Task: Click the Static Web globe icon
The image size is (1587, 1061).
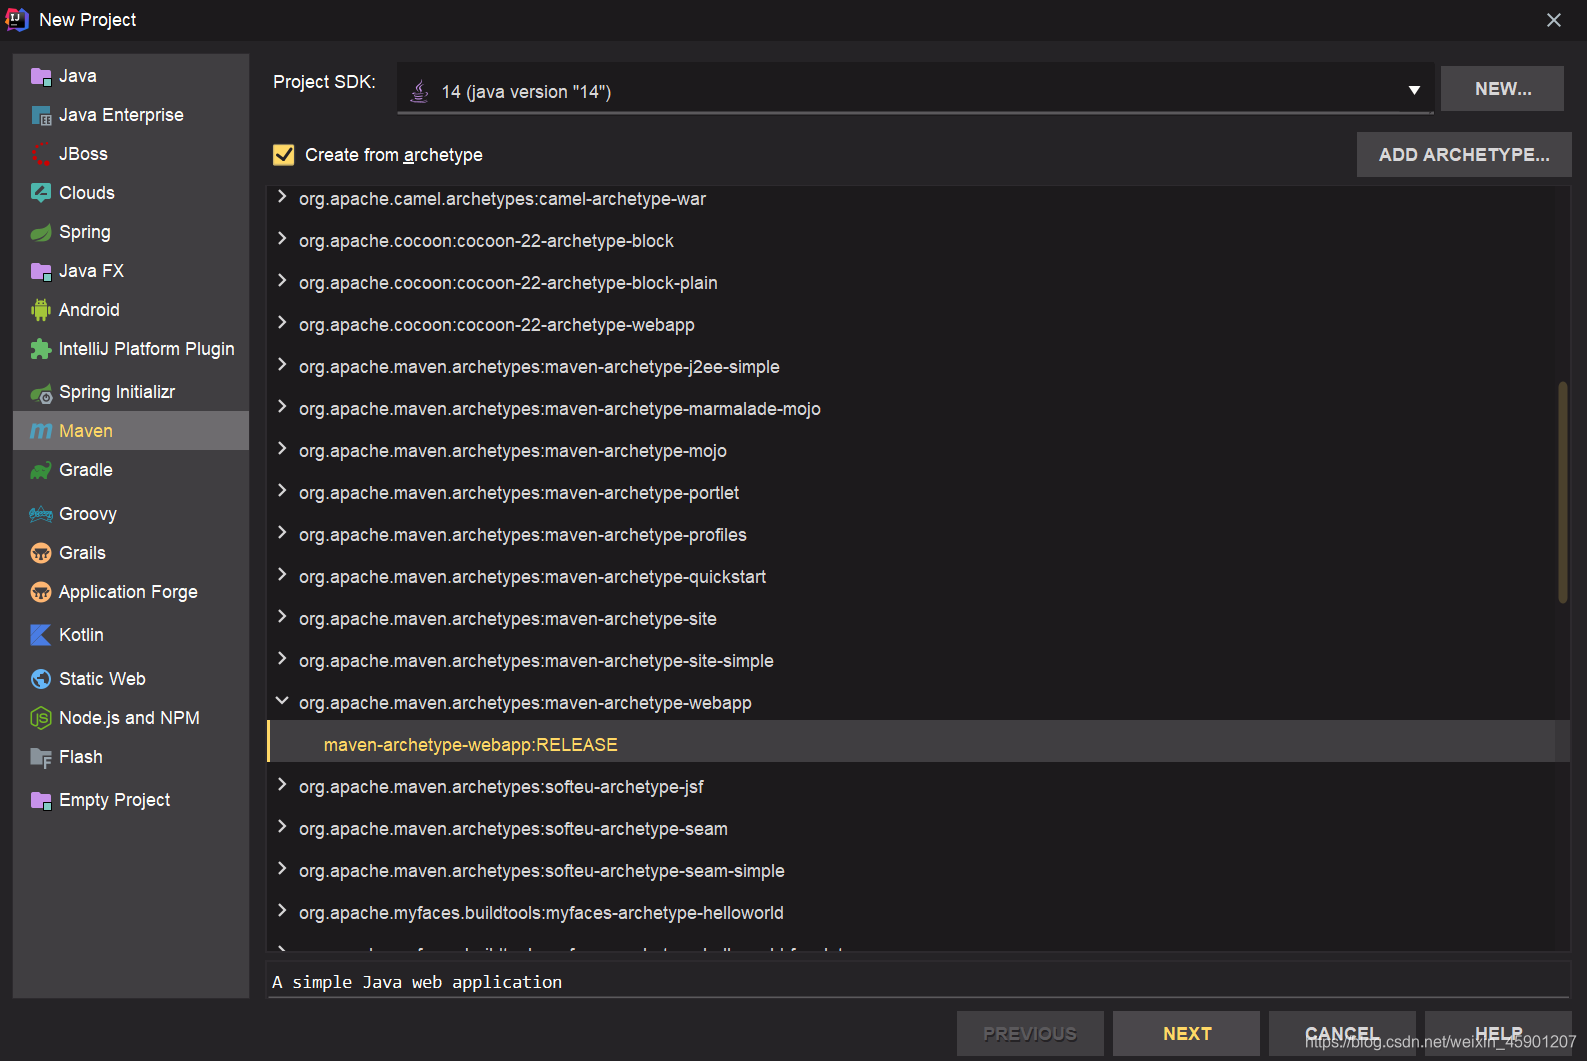Action: (x=41, y=679)
